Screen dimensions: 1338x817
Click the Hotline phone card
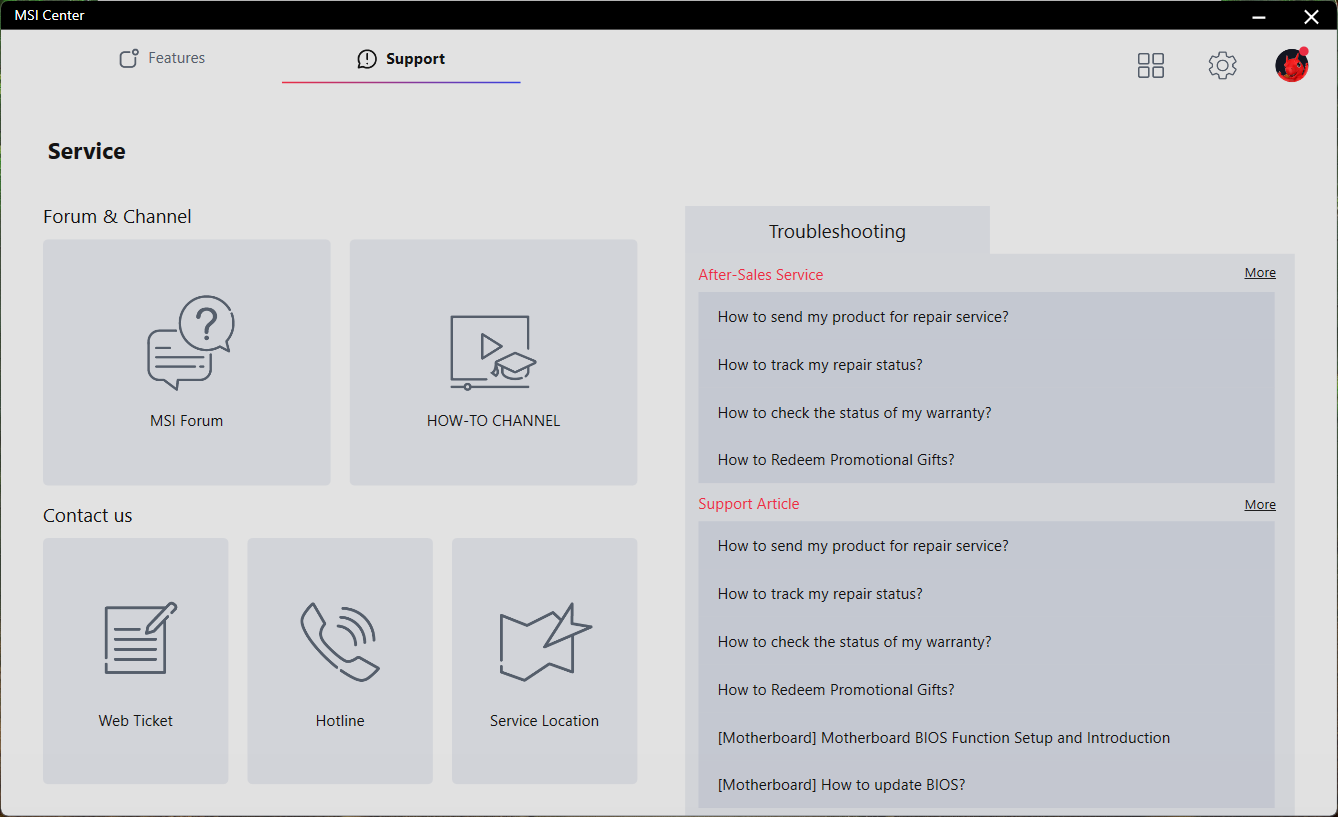tap(340, 661)
